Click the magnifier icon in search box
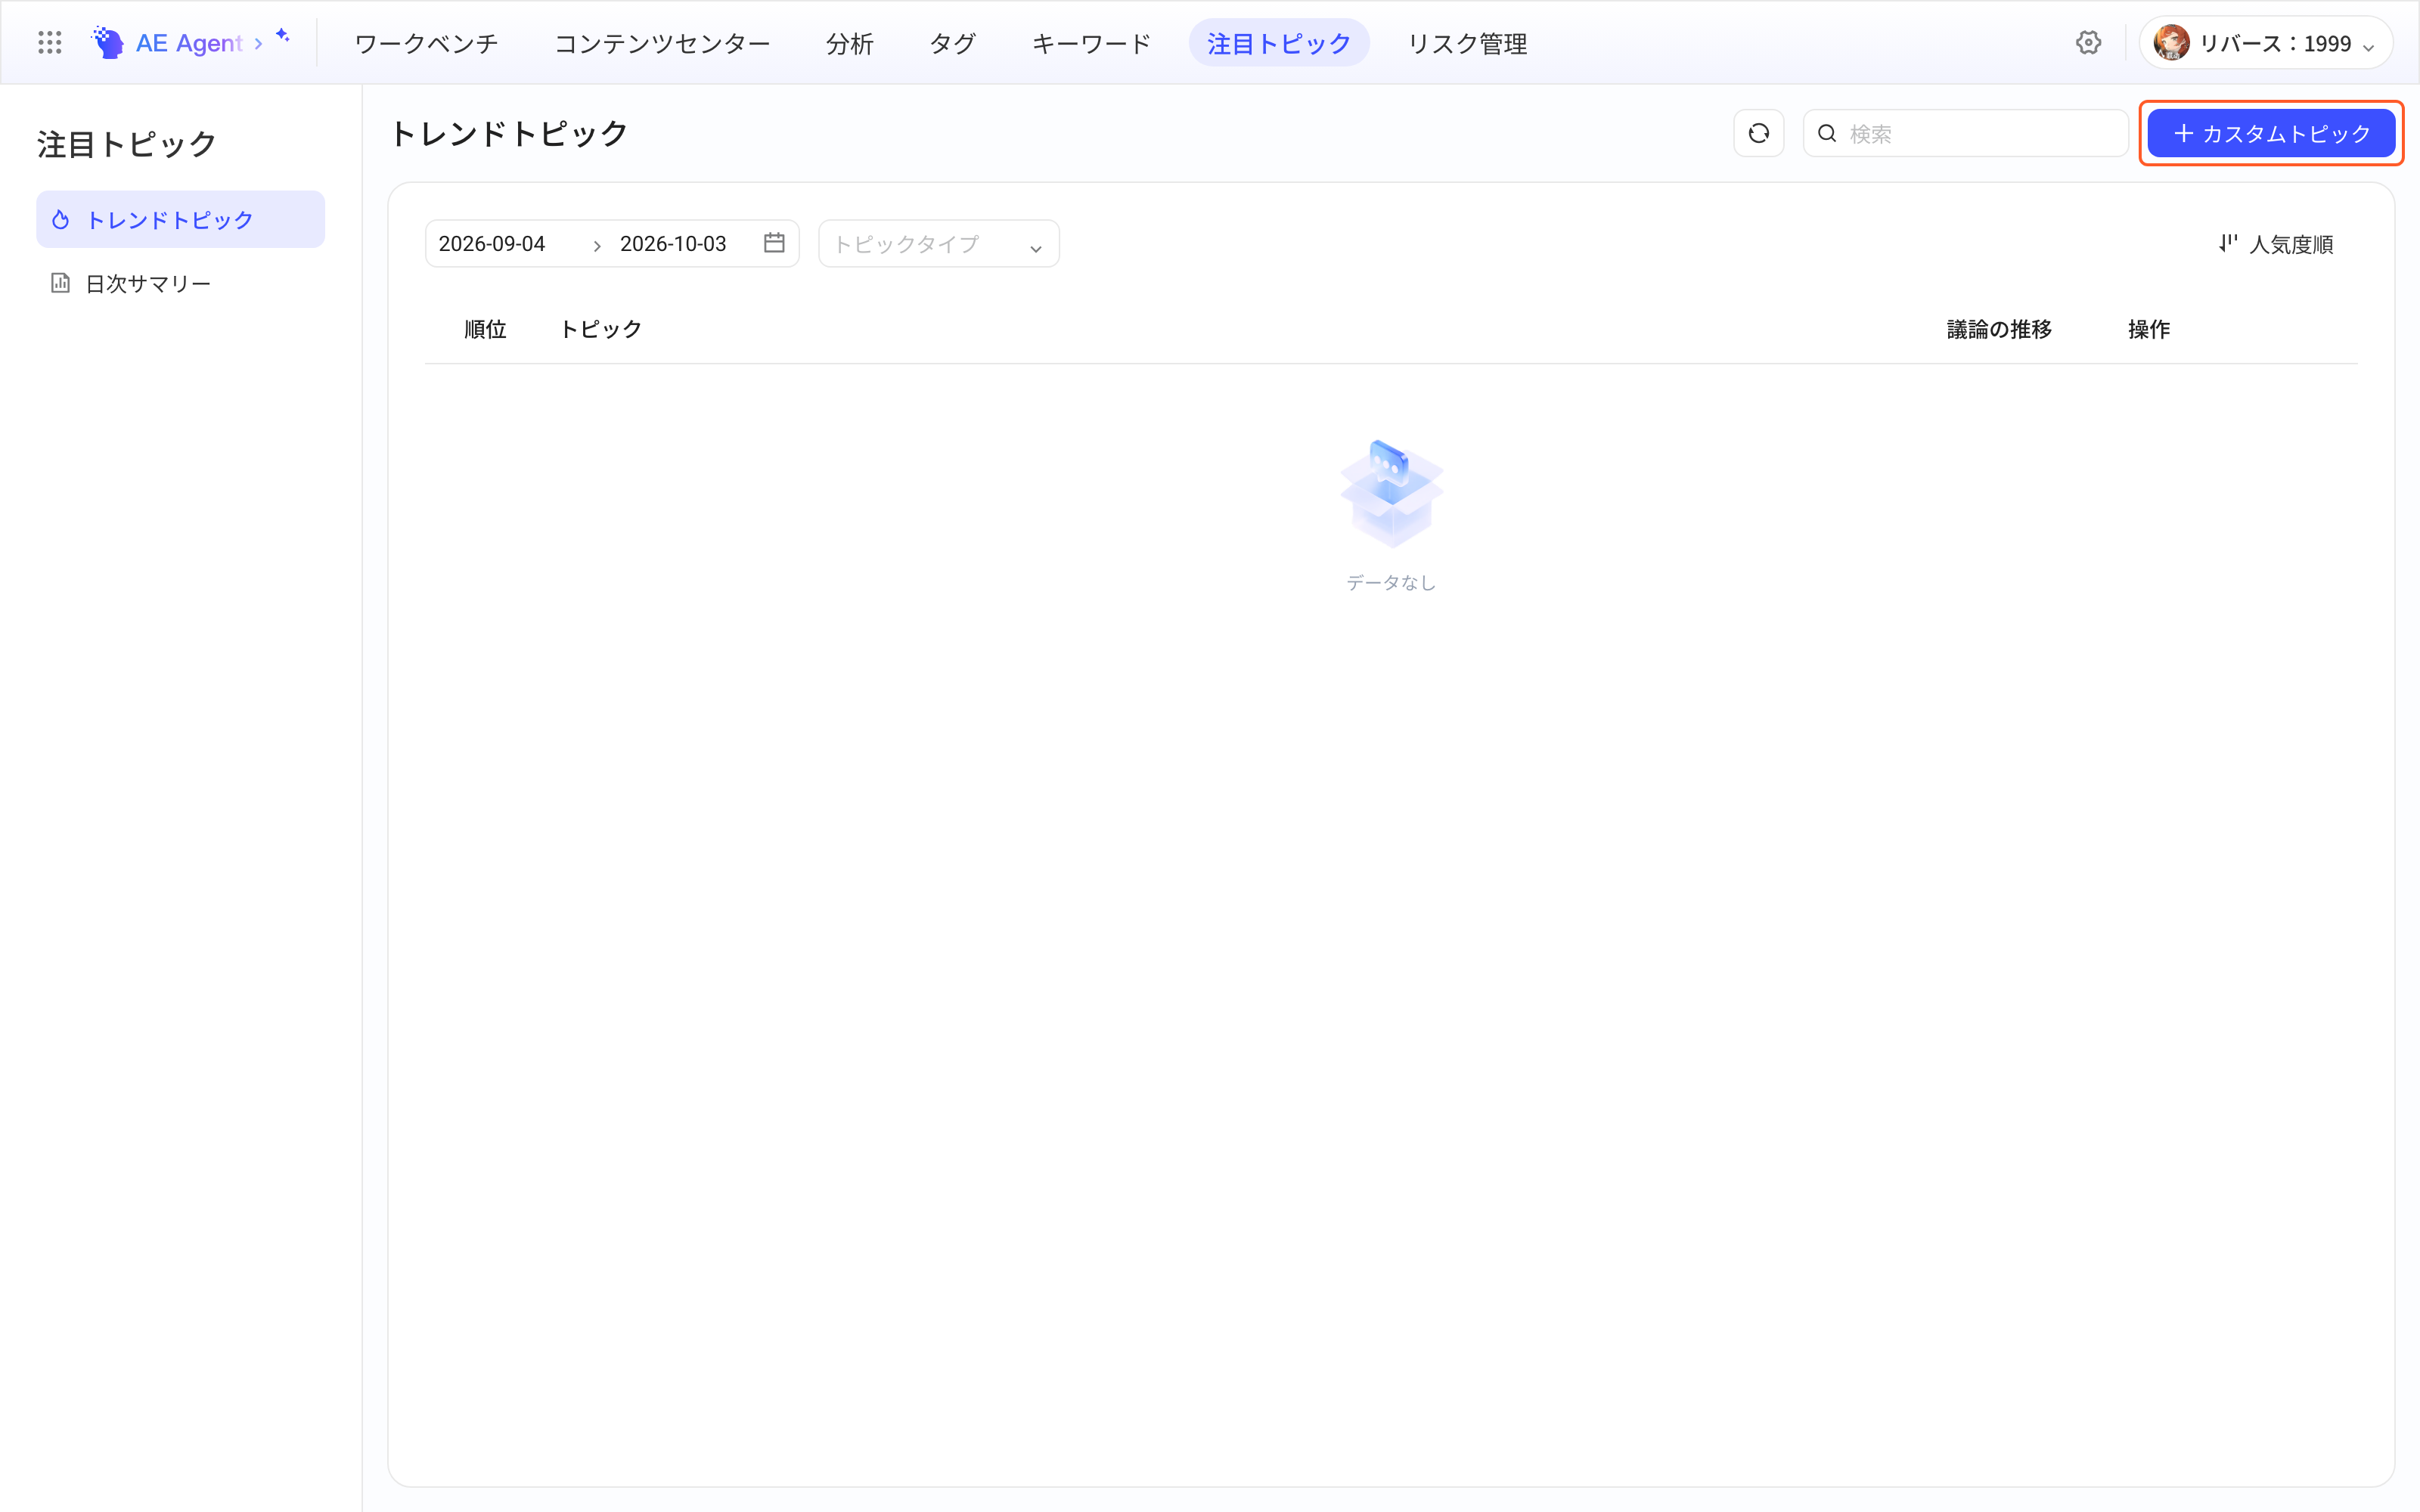 coord(1827,133)
